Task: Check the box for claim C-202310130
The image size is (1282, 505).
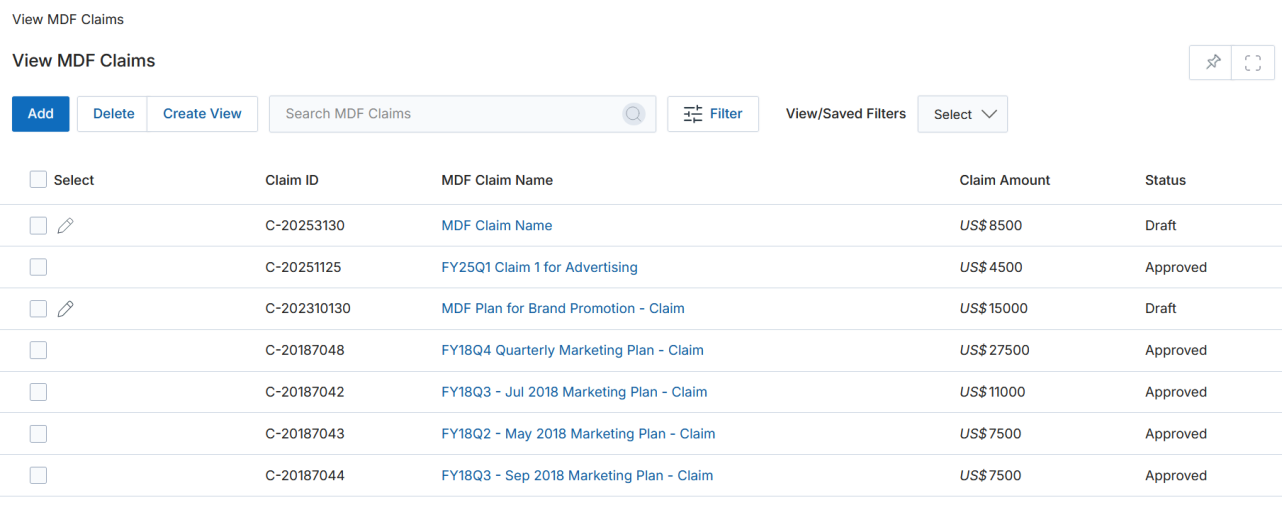Action: click(x=38, y=309)
